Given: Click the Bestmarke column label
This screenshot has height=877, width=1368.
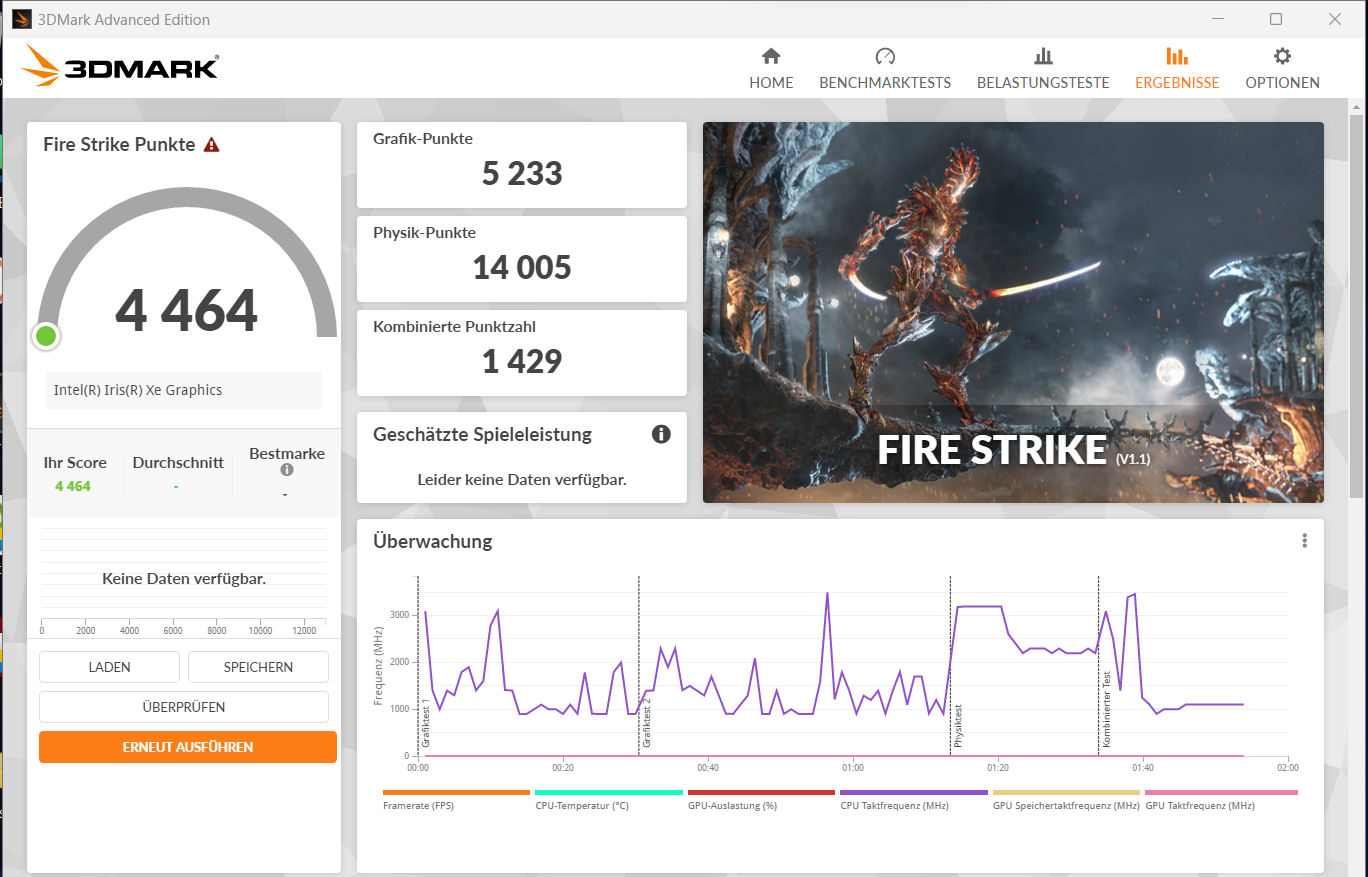Looking at the screenshot, I should 287,454.
